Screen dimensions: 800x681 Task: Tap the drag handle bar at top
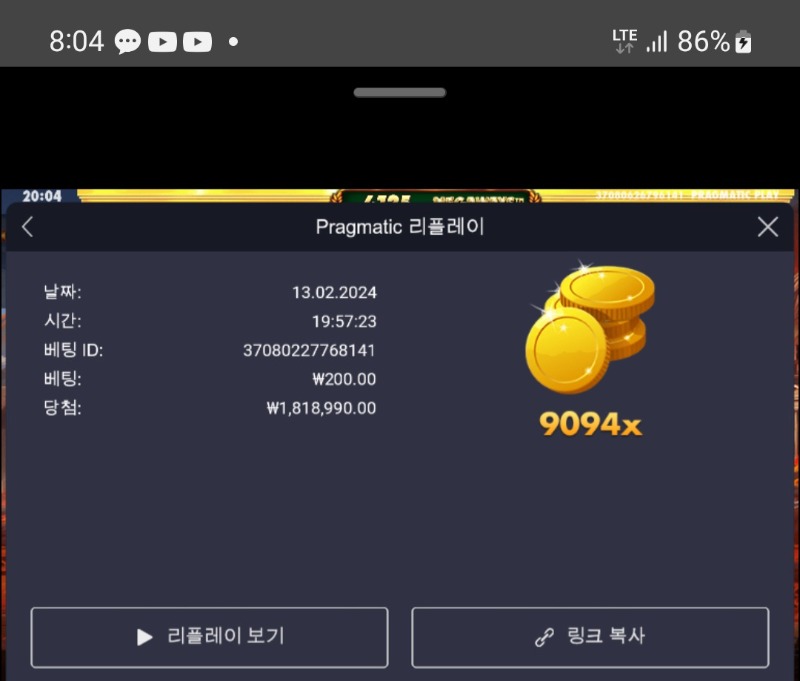pos(399,92)
